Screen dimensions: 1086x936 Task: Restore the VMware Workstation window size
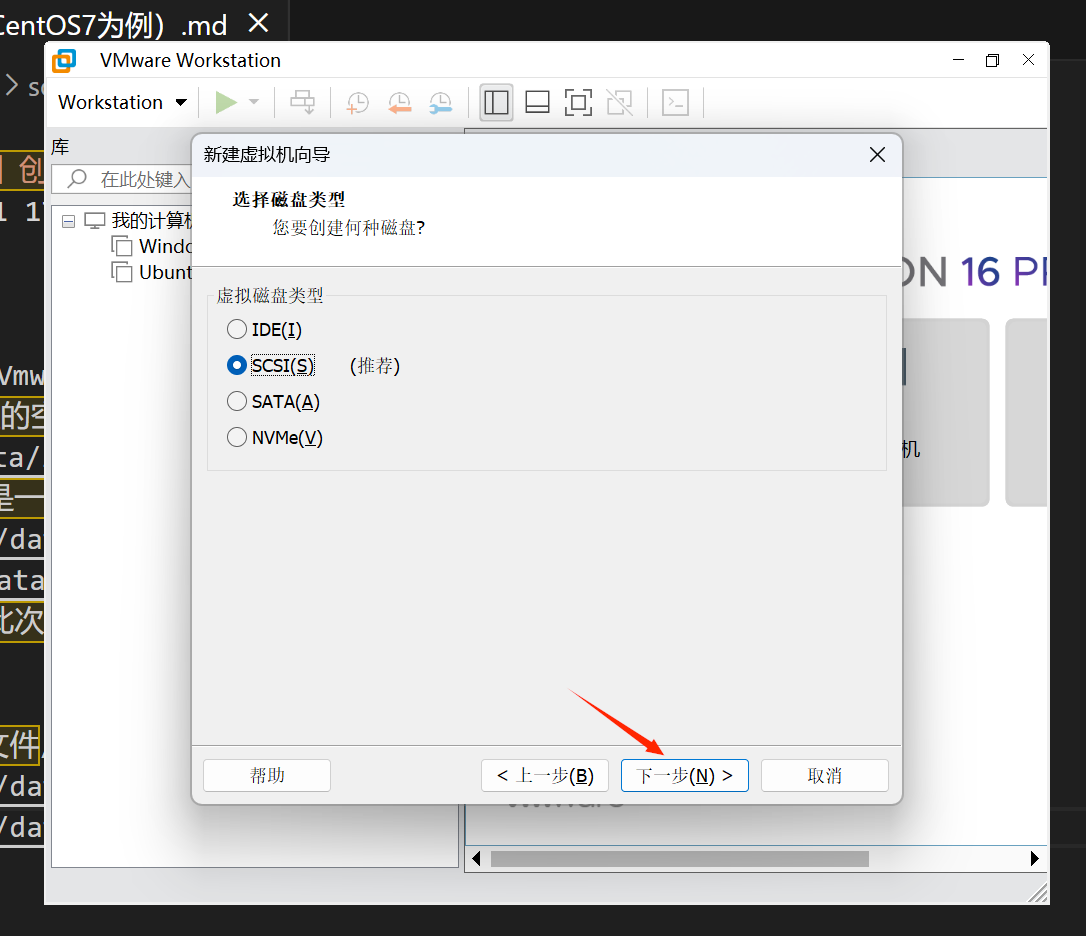992,60
